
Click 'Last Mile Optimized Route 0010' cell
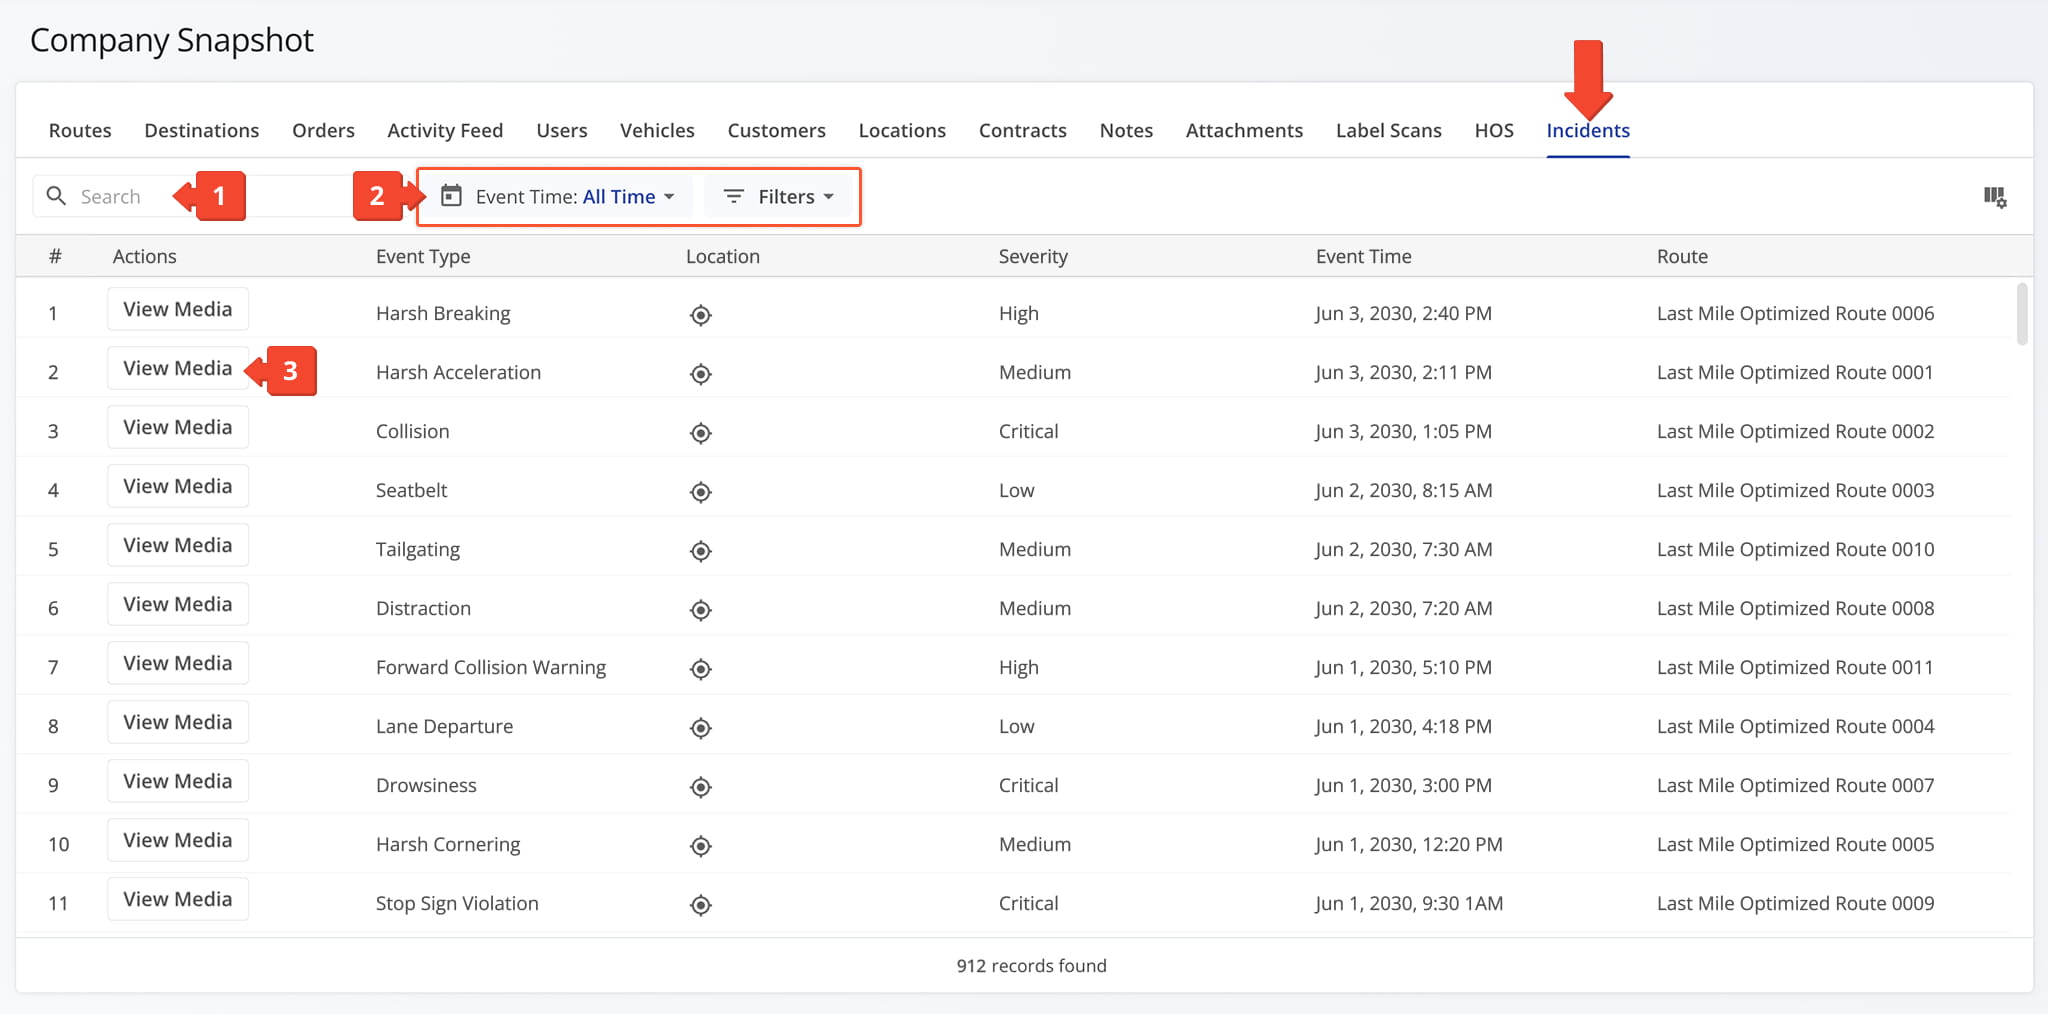click(1795, 549)
